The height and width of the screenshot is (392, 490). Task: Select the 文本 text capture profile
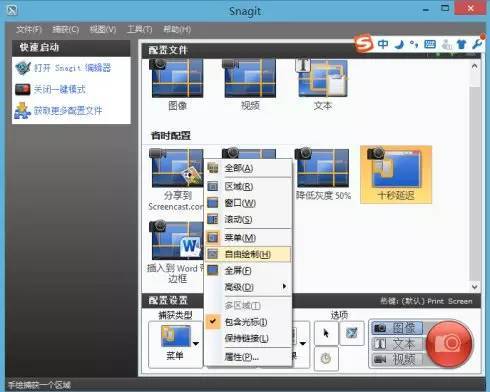click(323, 85)
